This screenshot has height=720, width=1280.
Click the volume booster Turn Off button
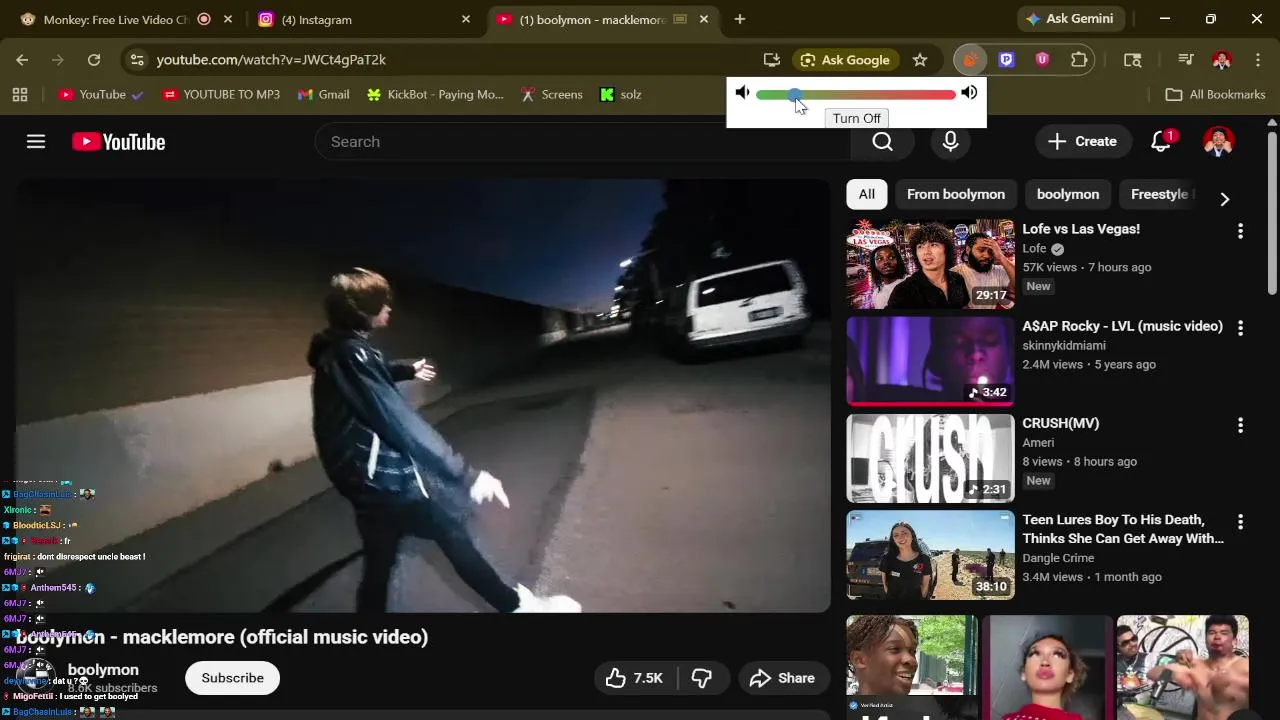[x=857, y=118]
